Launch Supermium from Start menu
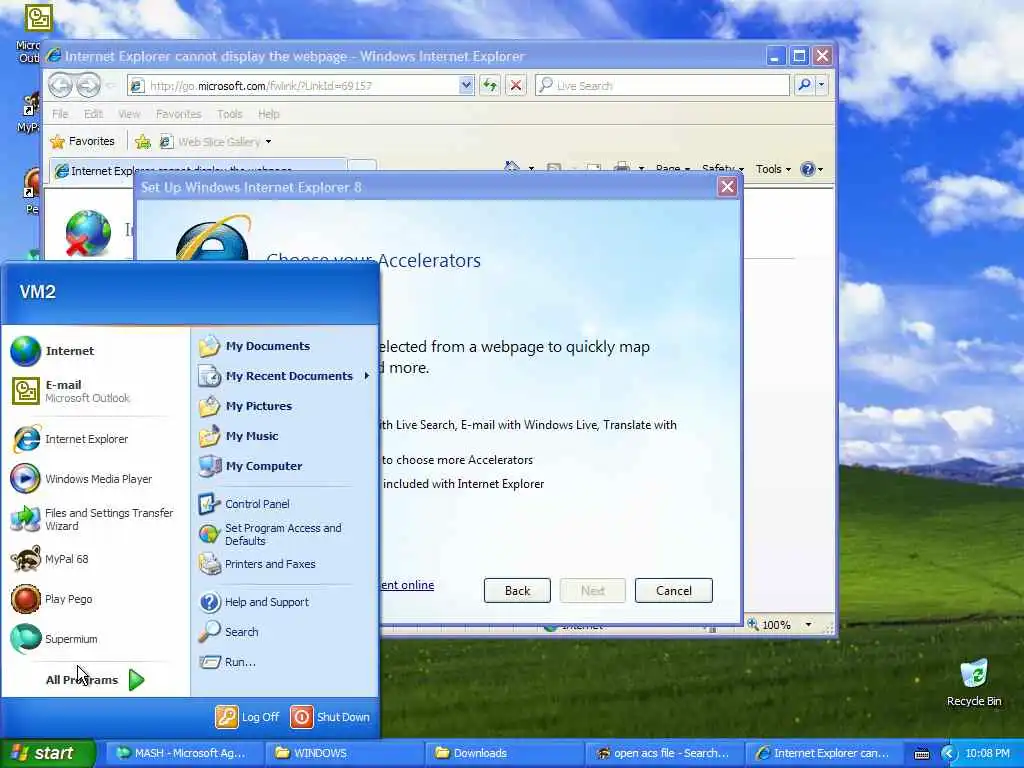This screenshot has width=1024, height=768. [x=54, y=639]
